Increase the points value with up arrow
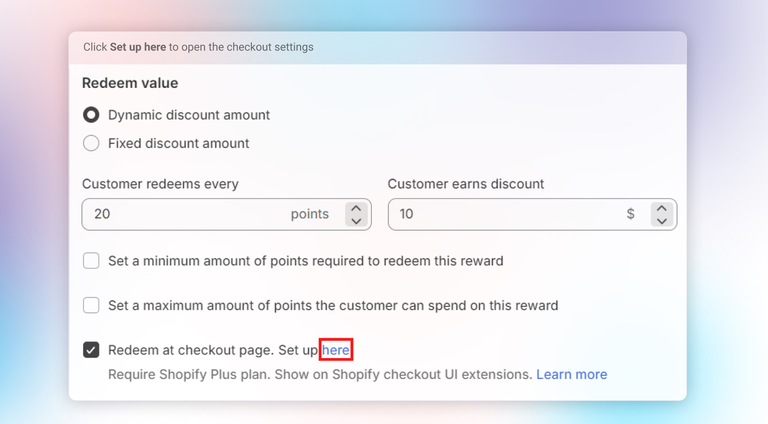The height and width of the screenshot is (424, 768). [x=355, y=208]
